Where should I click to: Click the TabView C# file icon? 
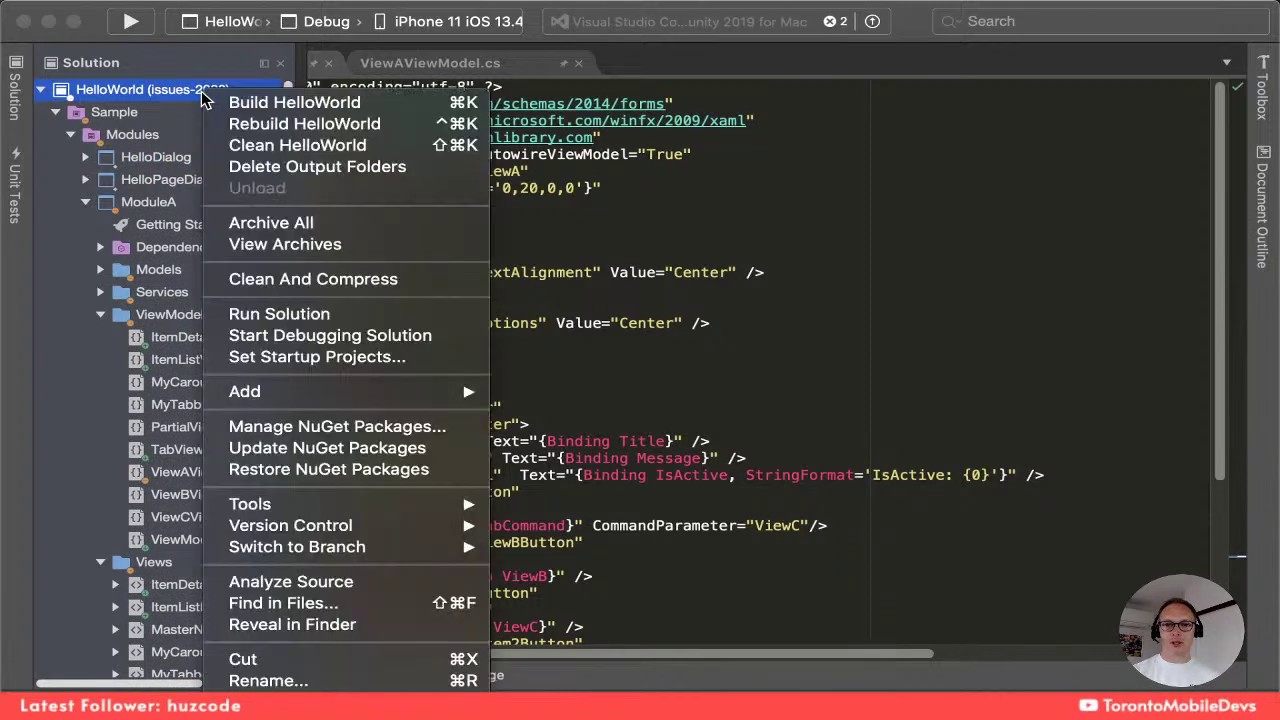(x=136, y=450)
